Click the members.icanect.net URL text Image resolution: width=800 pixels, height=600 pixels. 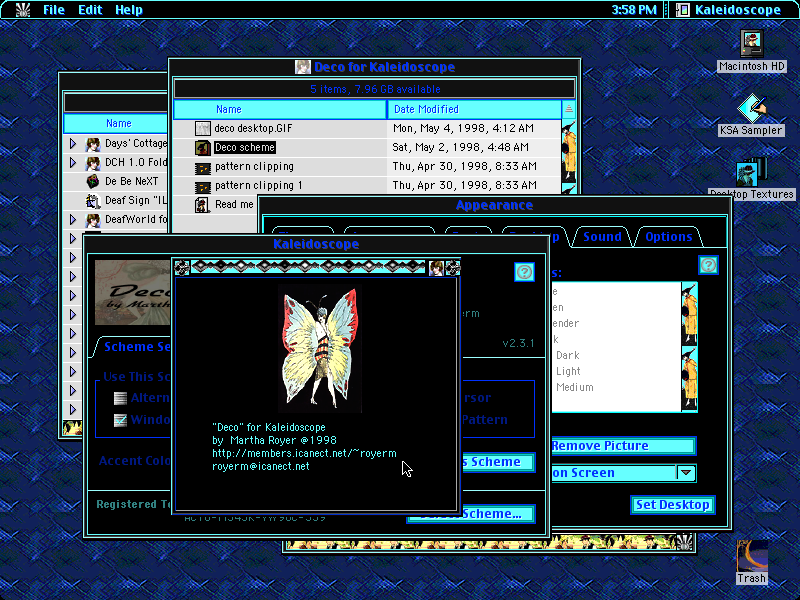click(x=304, y=453)
